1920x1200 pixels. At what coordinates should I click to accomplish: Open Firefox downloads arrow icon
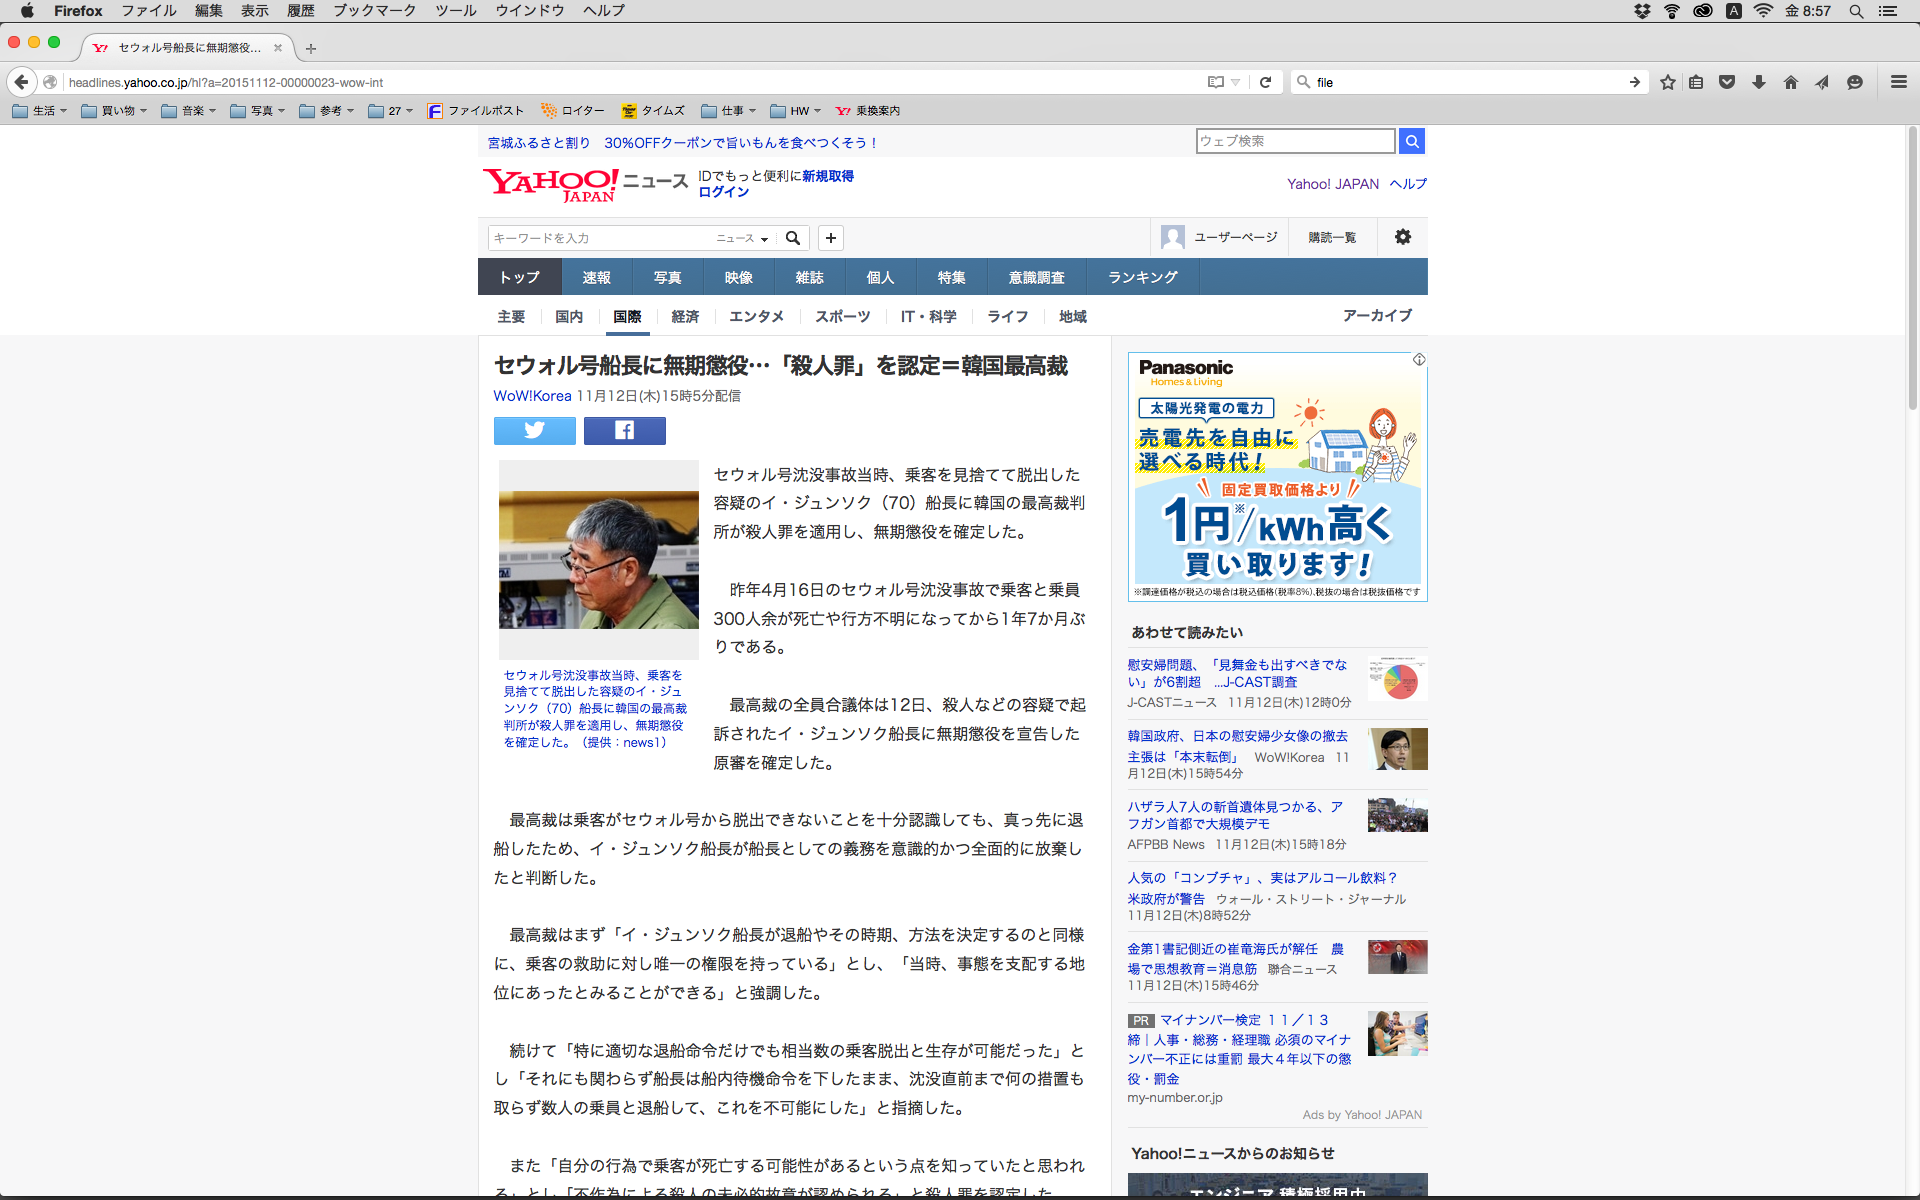click(1758, 82)
